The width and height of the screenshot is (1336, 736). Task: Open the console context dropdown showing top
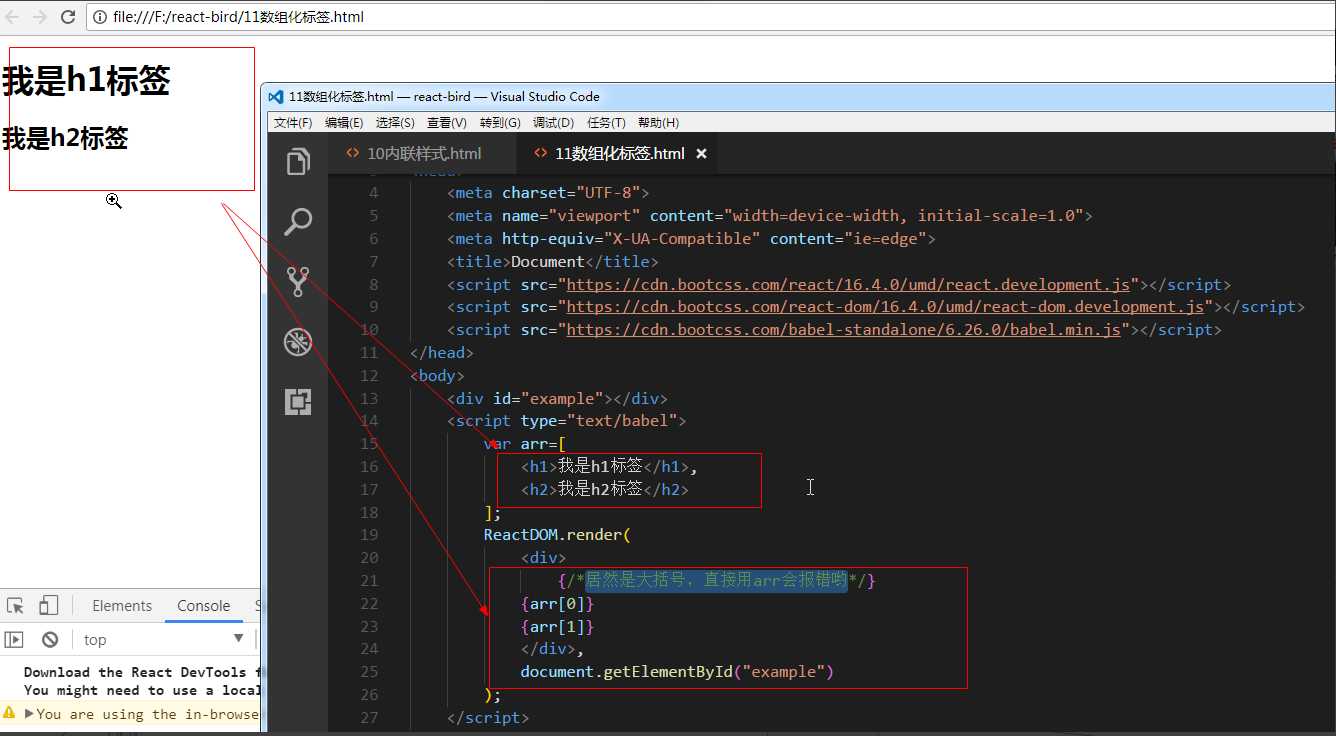(164, 640)
